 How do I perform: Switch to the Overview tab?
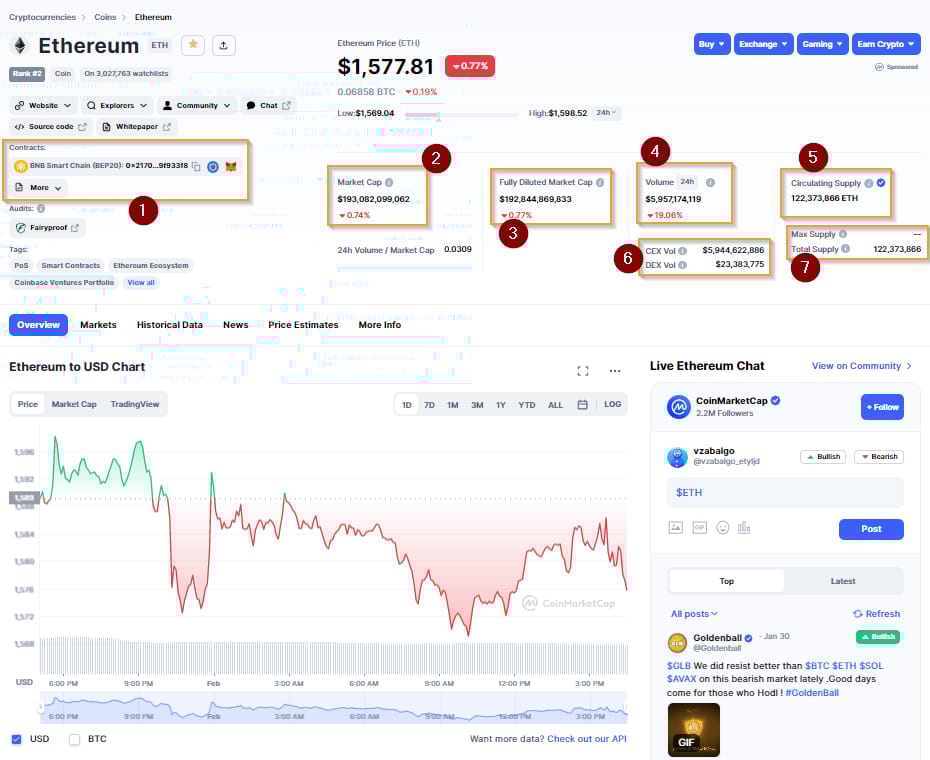[39, 325]
